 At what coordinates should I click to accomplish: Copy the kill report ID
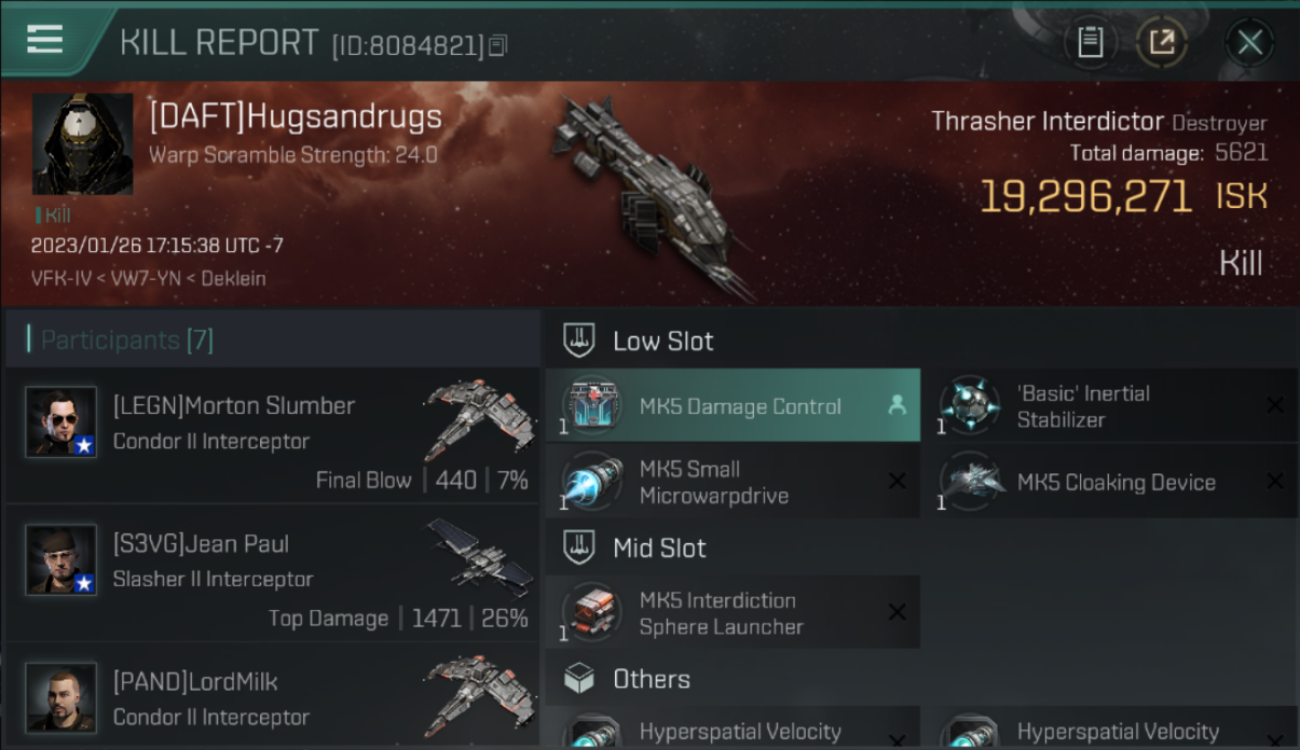[x=498, y=45]
